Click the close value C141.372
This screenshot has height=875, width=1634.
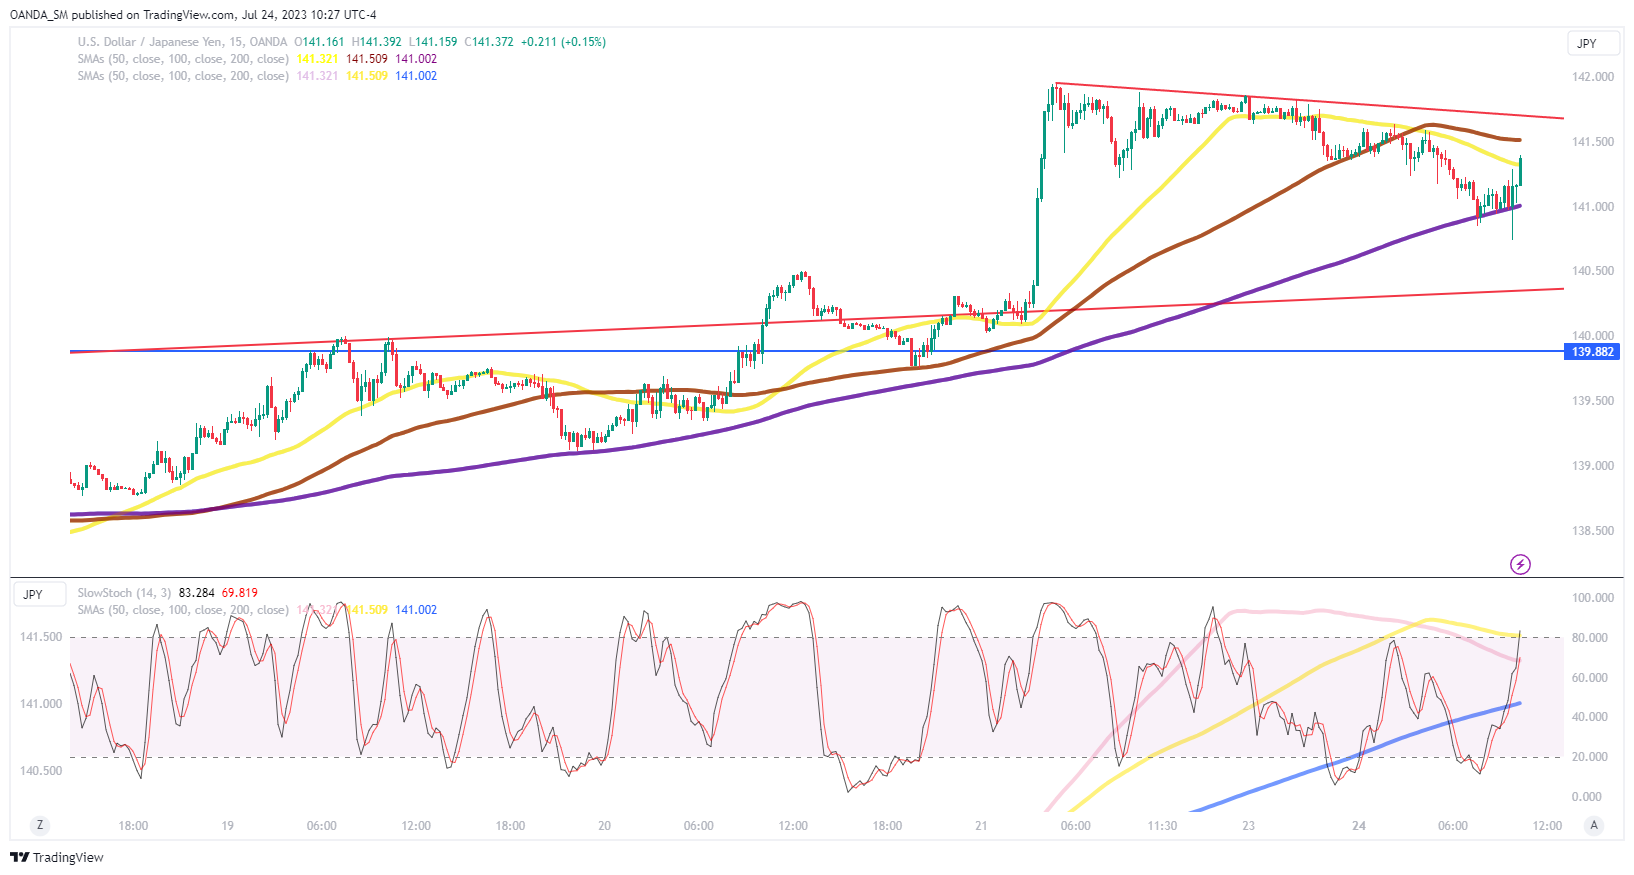click(x=489, y=42)
